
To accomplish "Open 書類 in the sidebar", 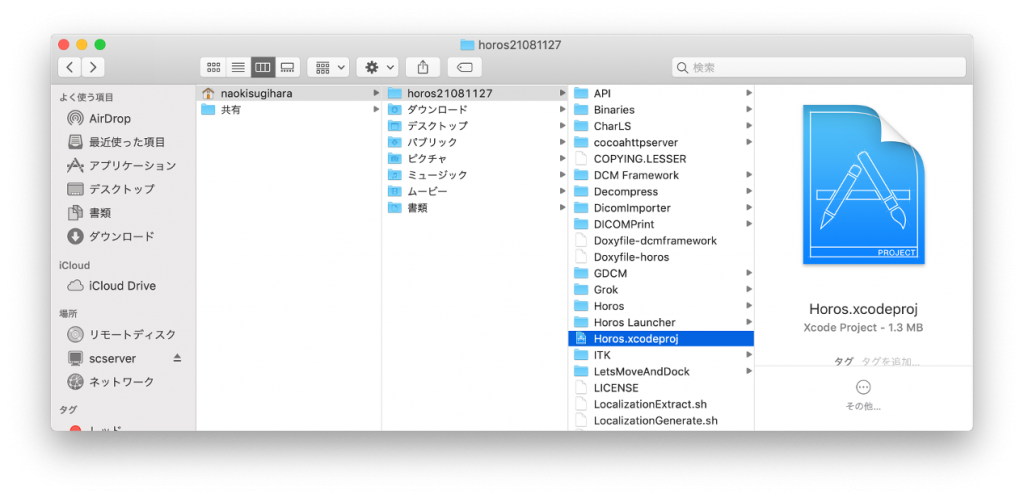I will [x=89, y=213].
